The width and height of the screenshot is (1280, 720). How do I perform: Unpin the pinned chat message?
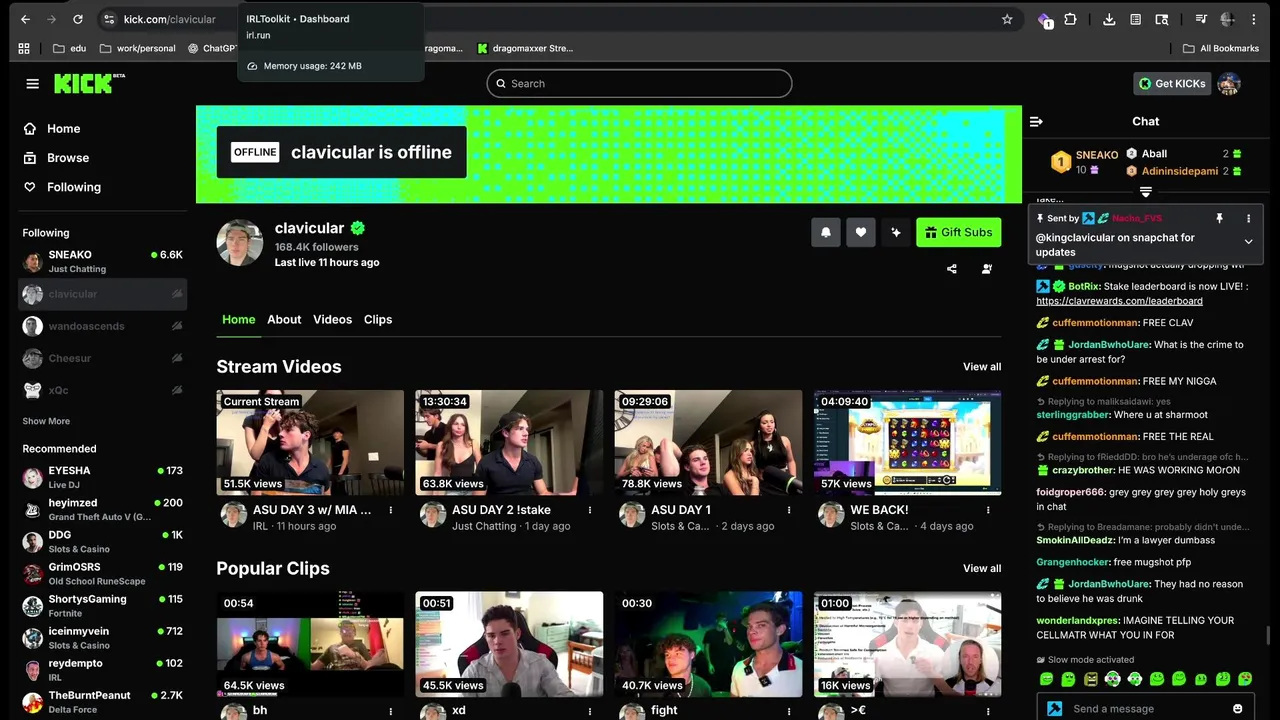tap(1219, 218)
